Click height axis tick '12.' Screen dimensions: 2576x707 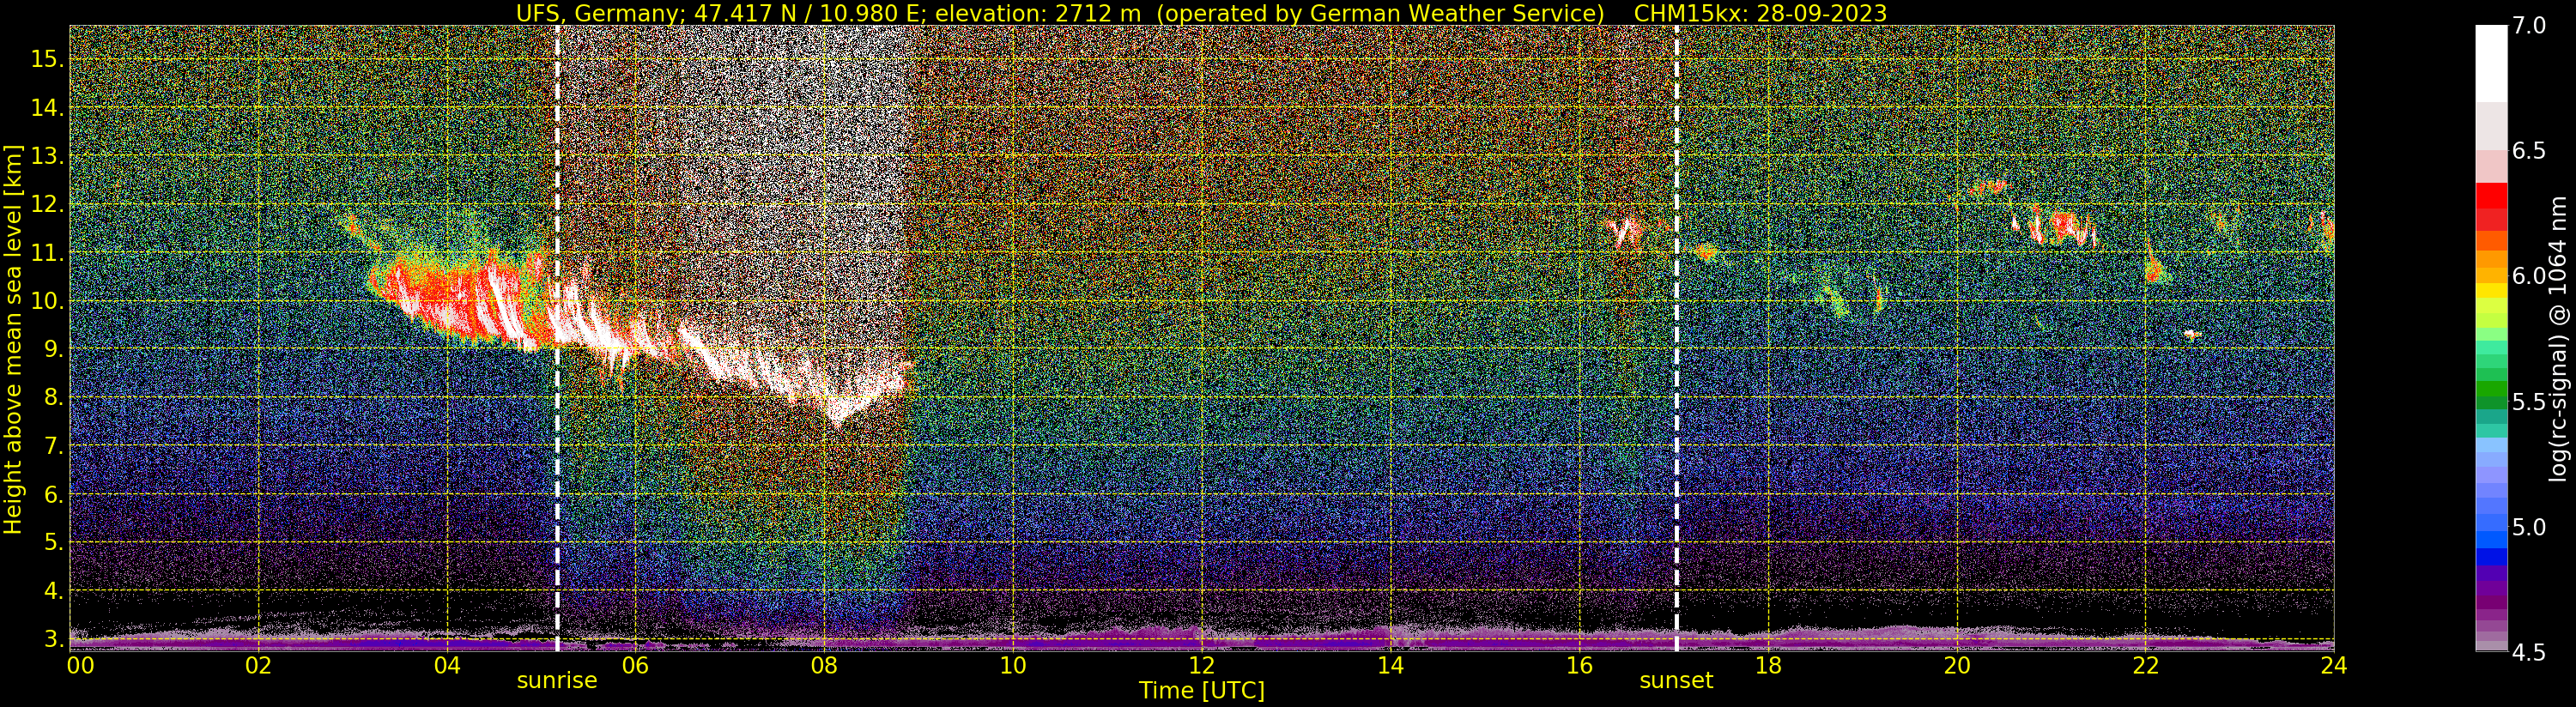[x=47, y=204]
